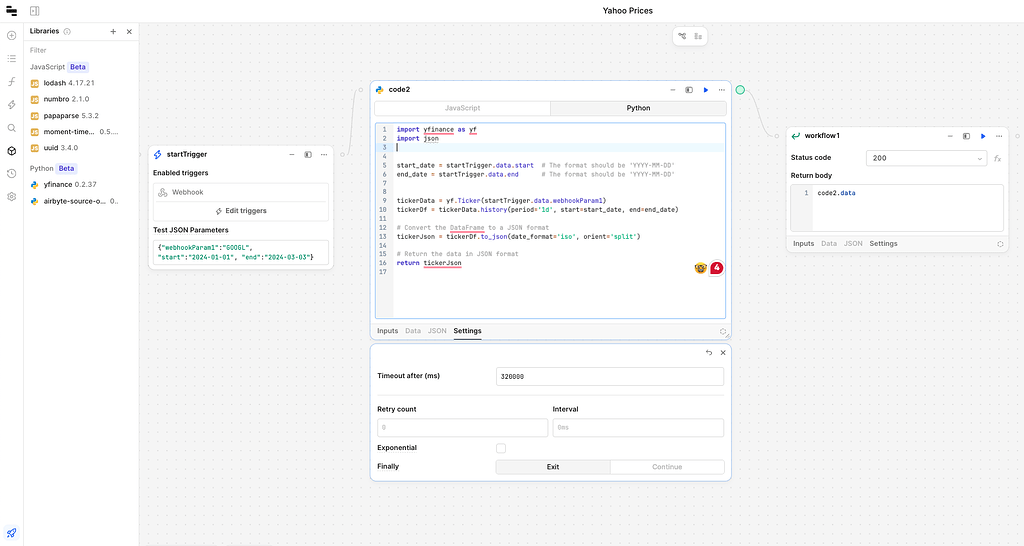The height and width of the screenshot is (546, 1024).
Task: Click the Test JSON Parameters editor
Action: click(241, 253)
